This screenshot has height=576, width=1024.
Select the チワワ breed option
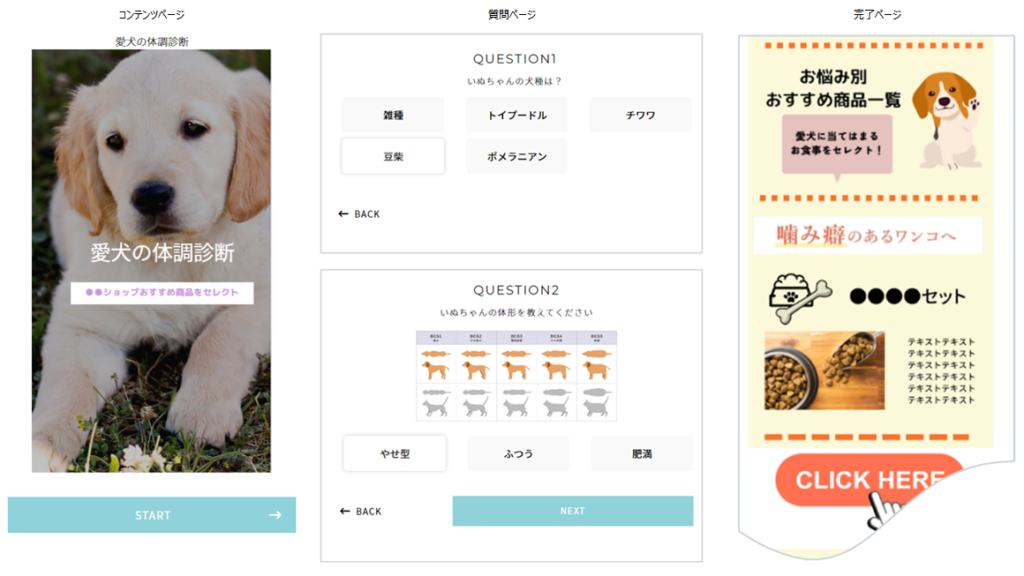point(640,115)
